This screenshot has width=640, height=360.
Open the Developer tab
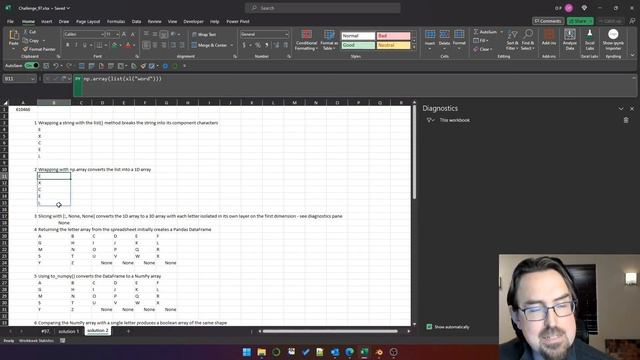click(x=193, y=22)
